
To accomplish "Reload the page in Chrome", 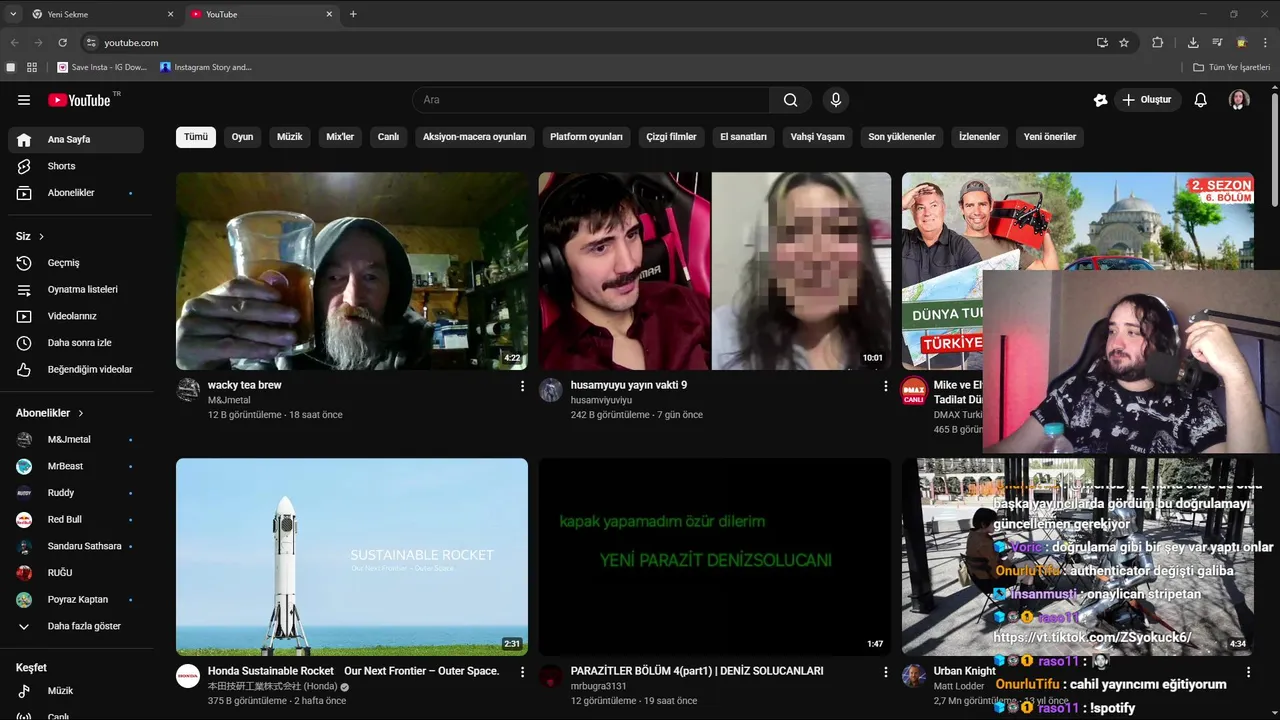I will [x=62, y=43].
